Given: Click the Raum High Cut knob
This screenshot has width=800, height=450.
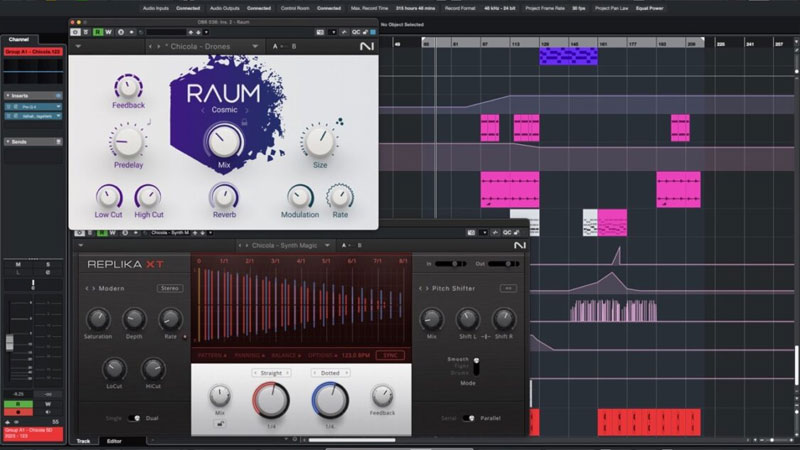Looking at the screenshot, I should (x=148, y=196).
